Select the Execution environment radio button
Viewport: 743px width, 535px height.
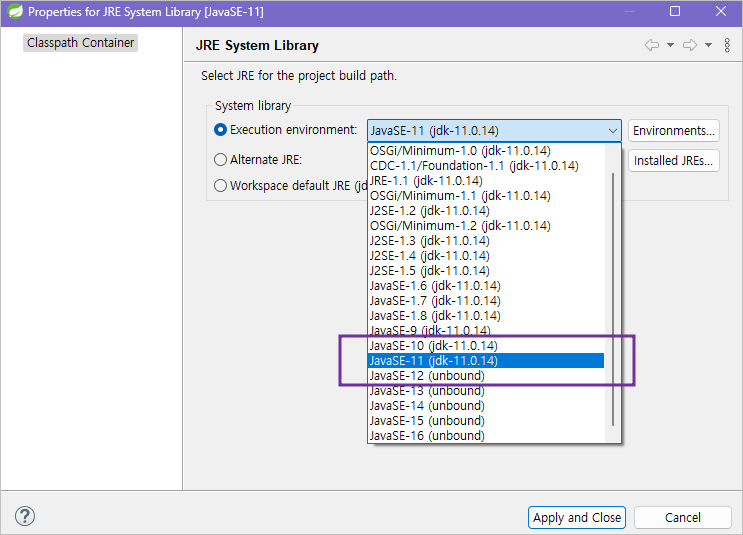click(x=220, y=130)
